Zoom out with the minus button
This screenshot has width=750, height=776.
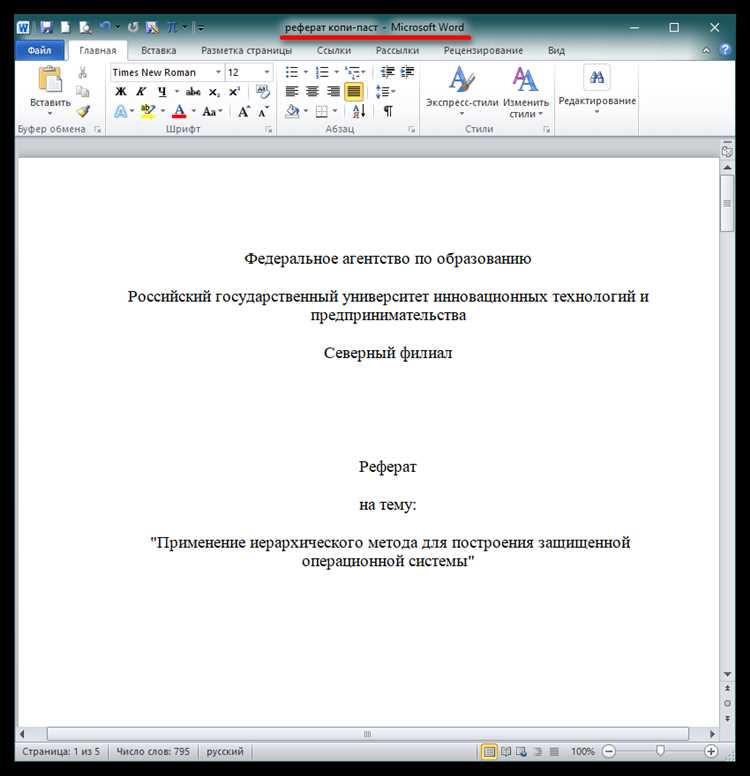[609, 752]
